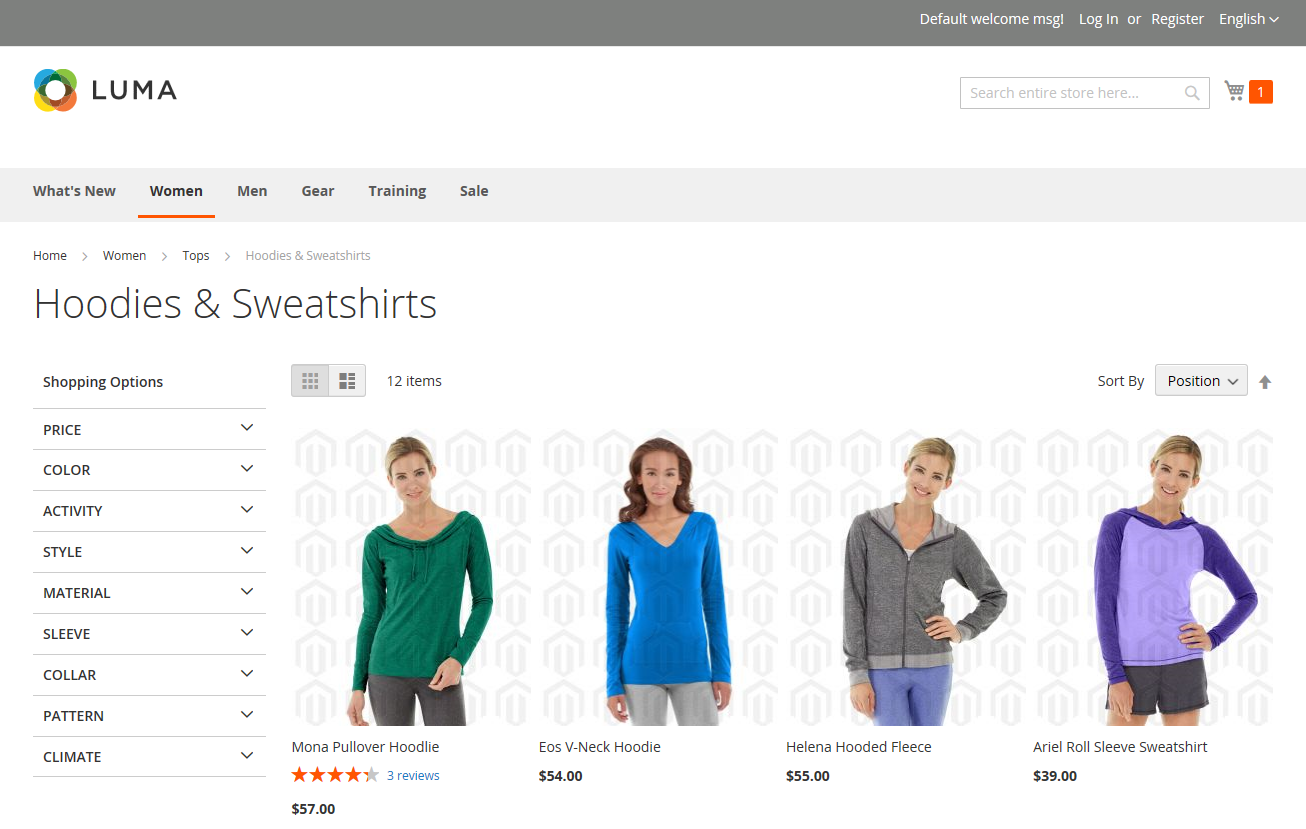Expand the Material filter chevron
Image resolution: width=1306 pixels, height=829 pixels.
(247, 592)
